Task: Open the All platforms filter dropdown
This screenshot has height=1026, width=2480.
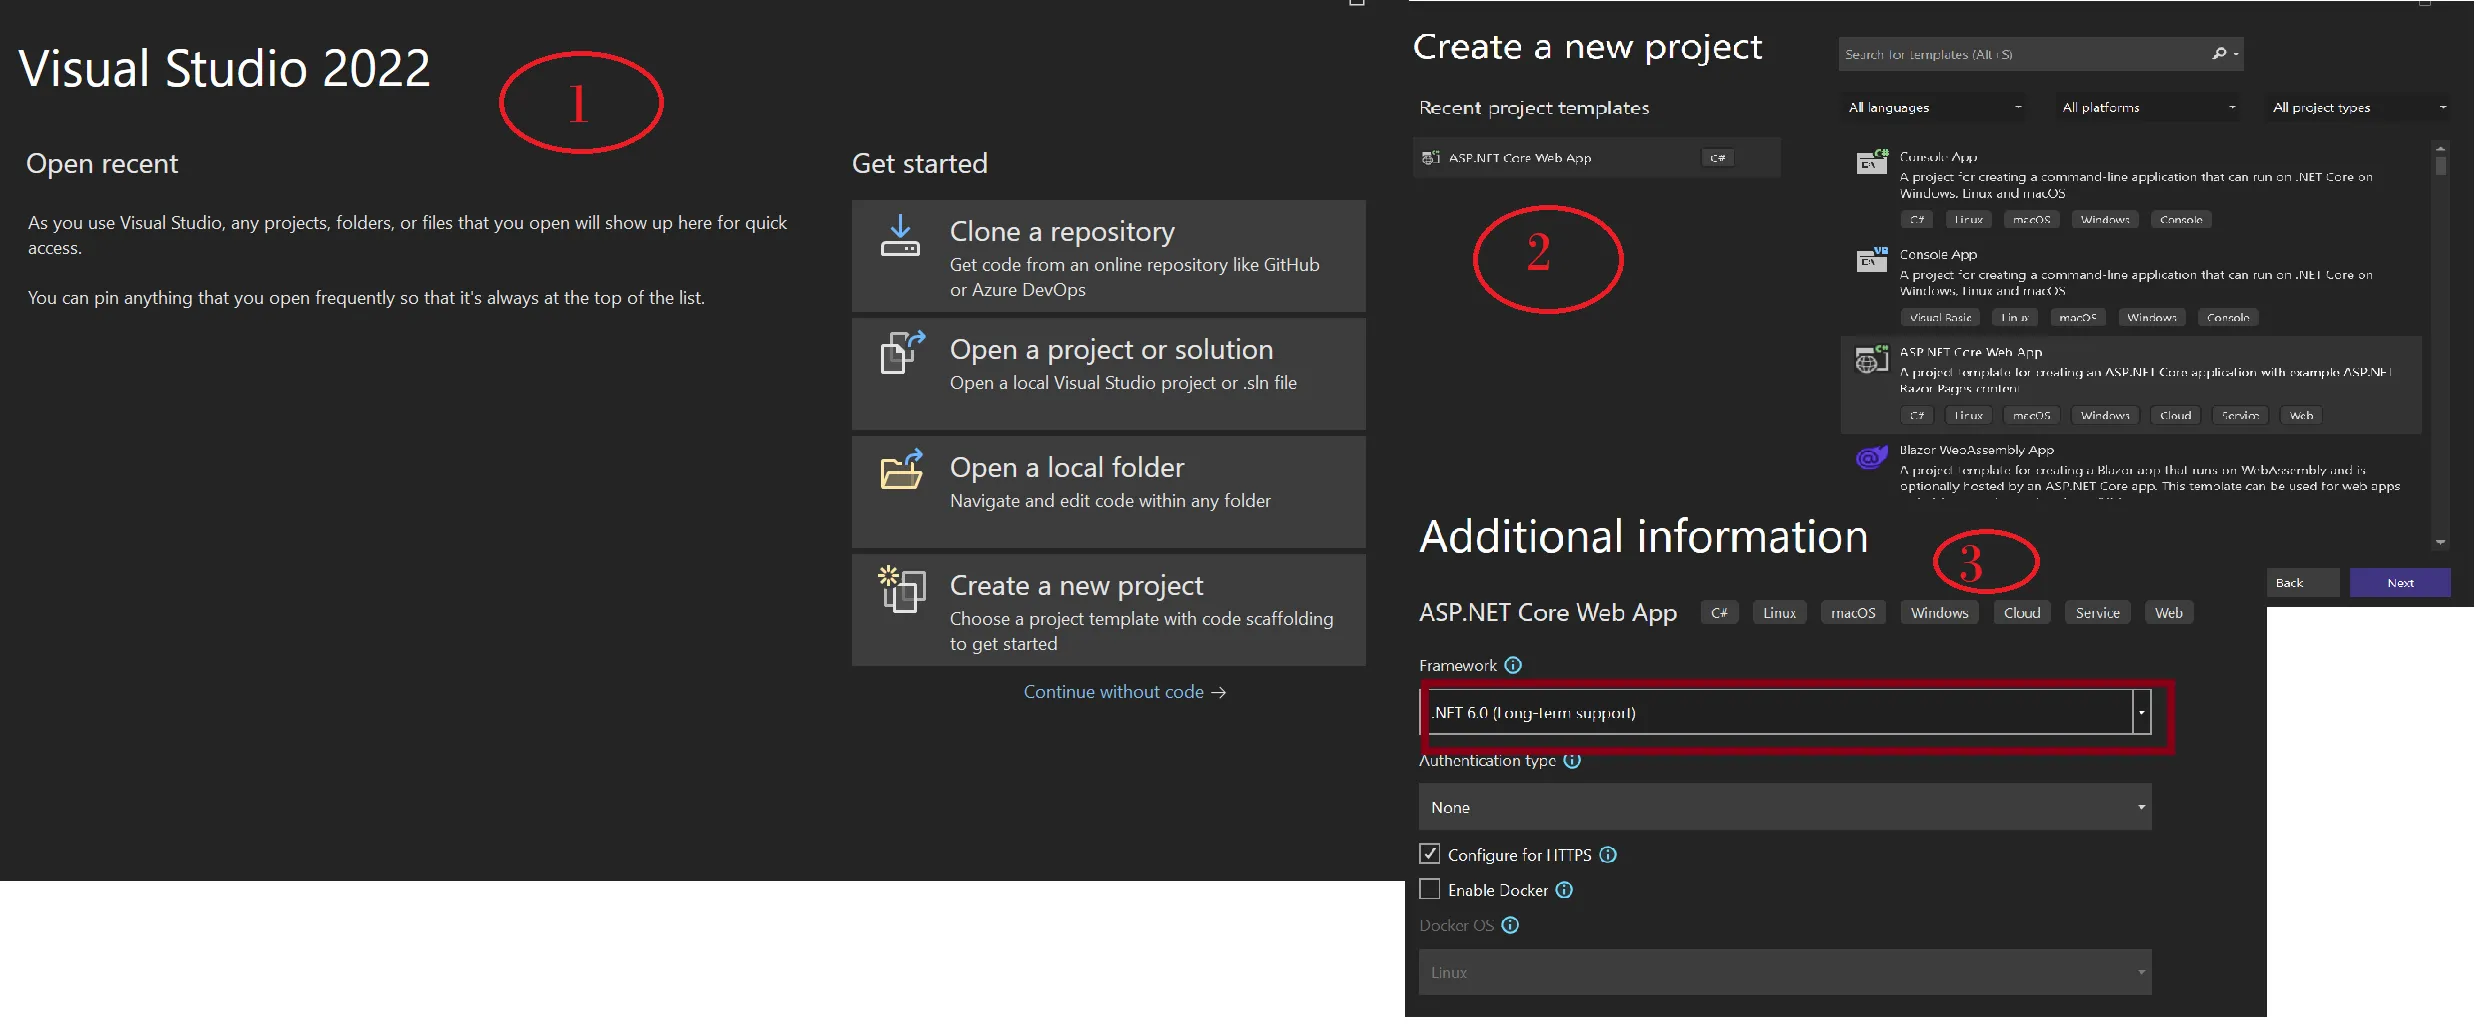Action: tap(2147, 108)
